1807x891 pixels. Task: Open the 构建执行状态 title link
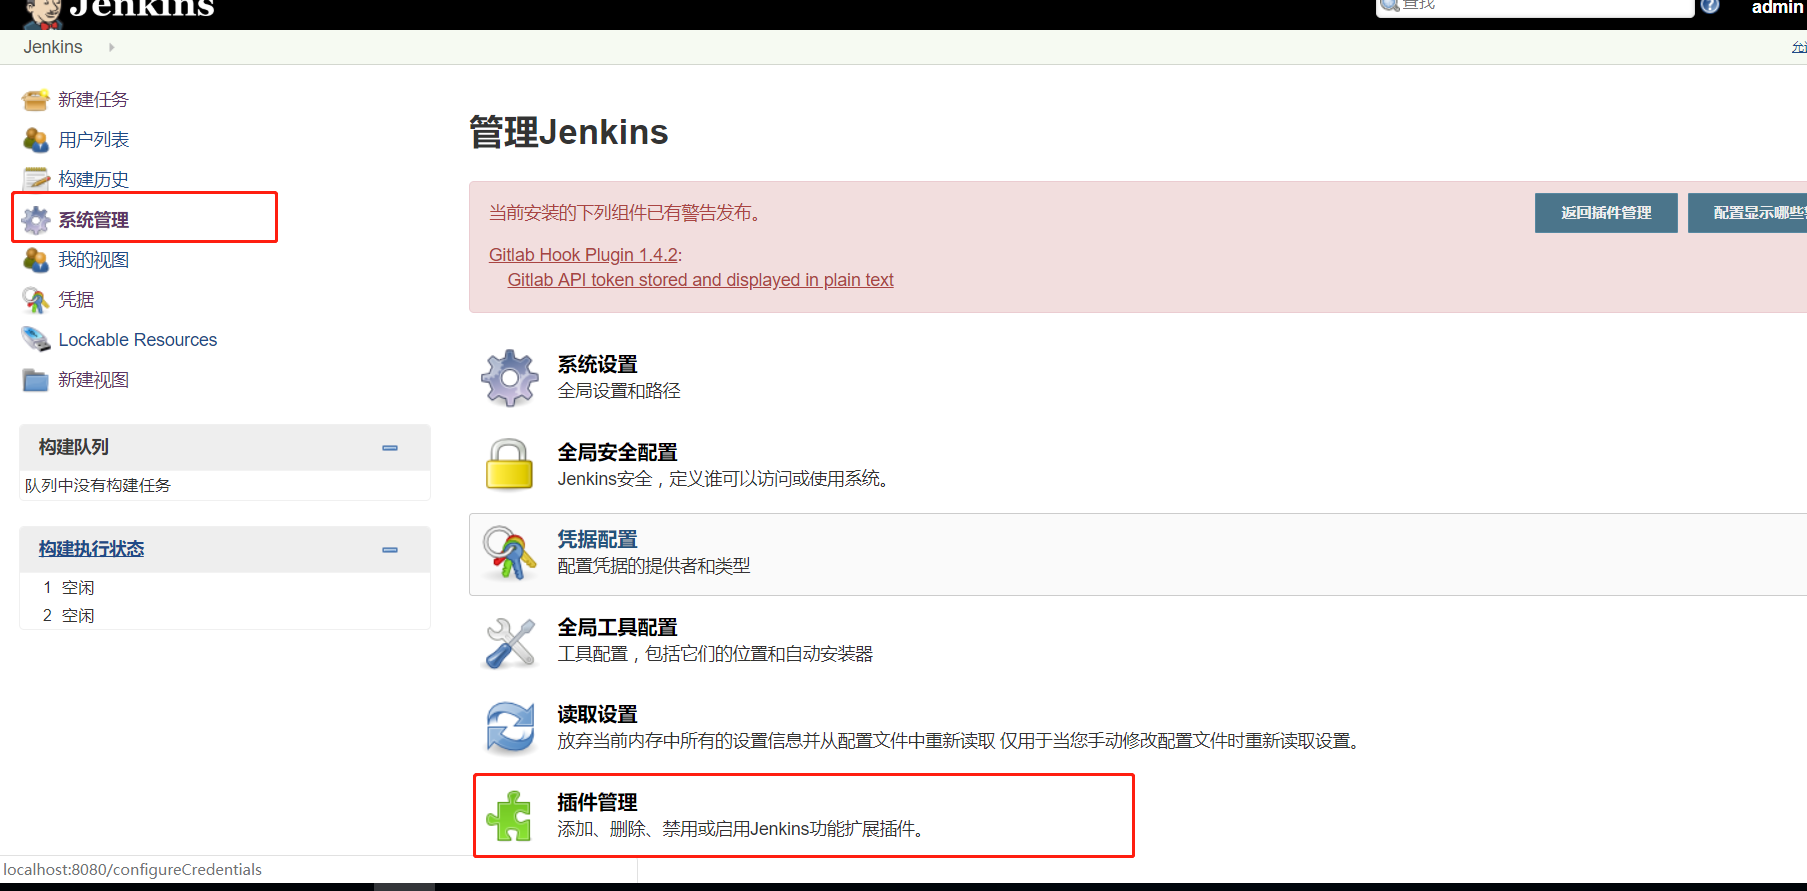coord(91,549)
